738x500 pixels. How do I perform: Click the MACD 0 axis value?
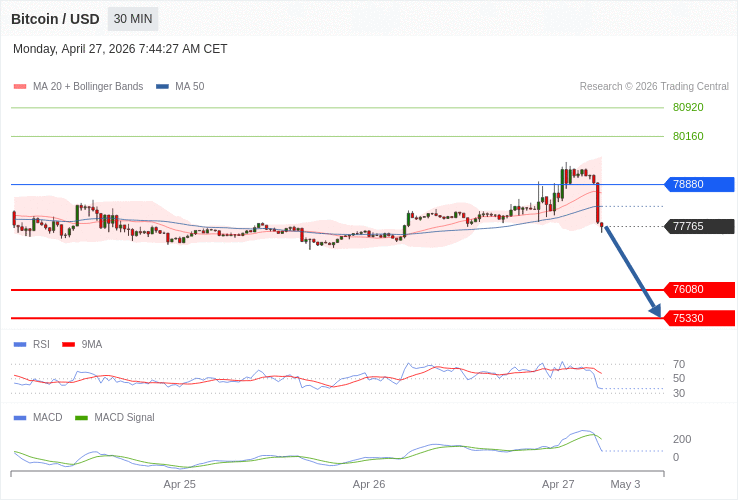click(x=676, y=457)
